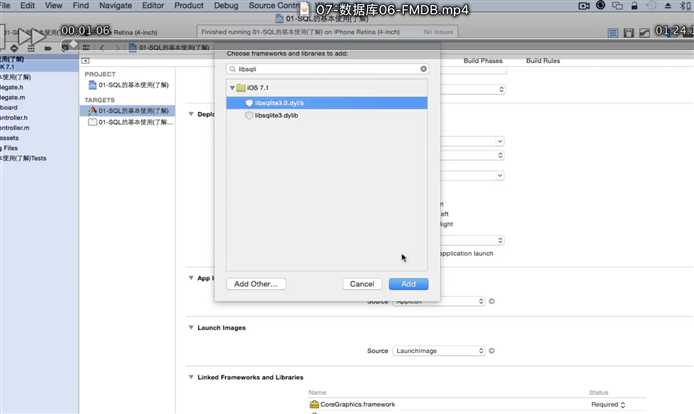Open the Required status popup for CoreGraphics.framework
The height and width of the screenshot is (414, 694).
(608, 404)
